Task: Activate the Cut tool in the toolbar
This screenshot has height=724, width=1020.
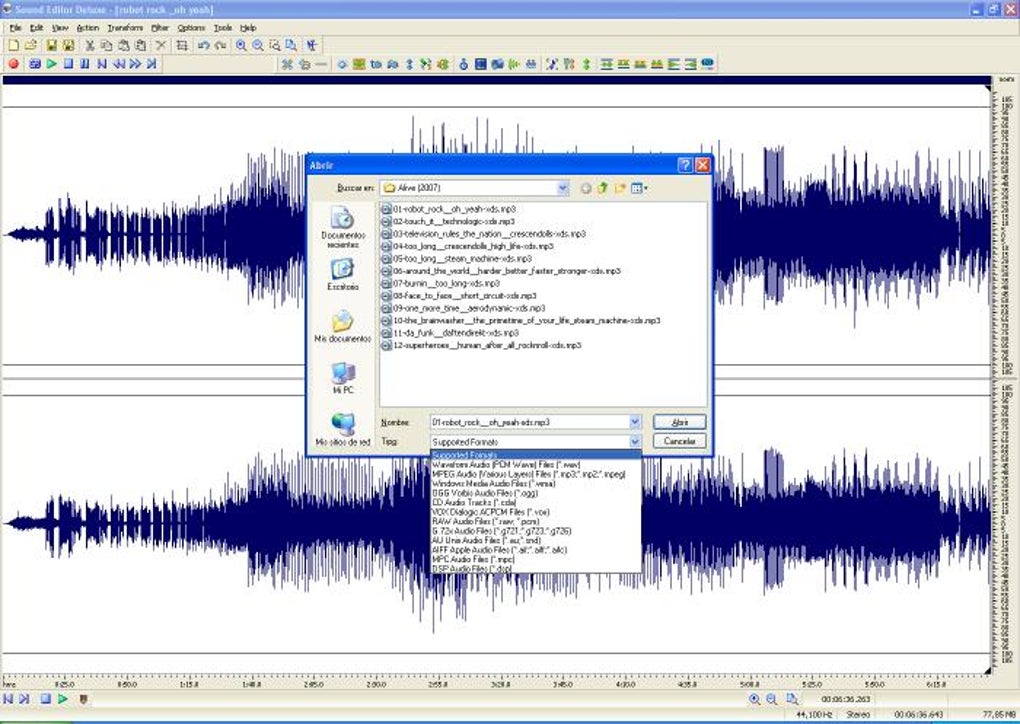Action: tap(90, 44)
